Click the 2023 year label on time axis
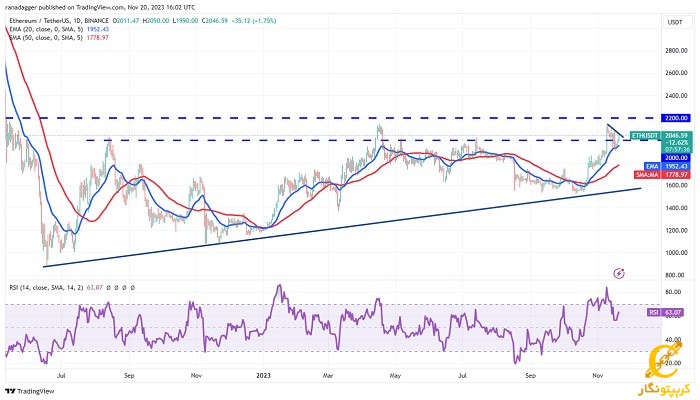700x400 pixels. pos(263,375)
